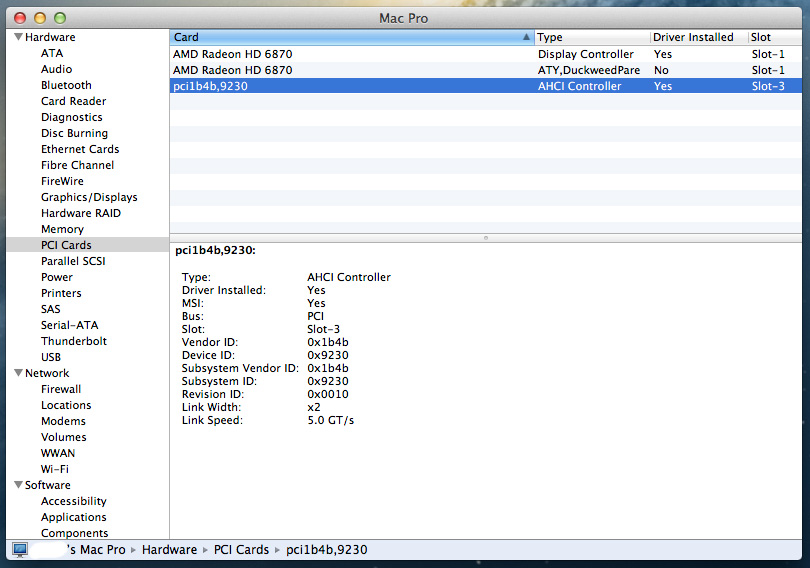Open Printers in the sidebar
The width and height of the screenshot is (810, 568).
61,293
